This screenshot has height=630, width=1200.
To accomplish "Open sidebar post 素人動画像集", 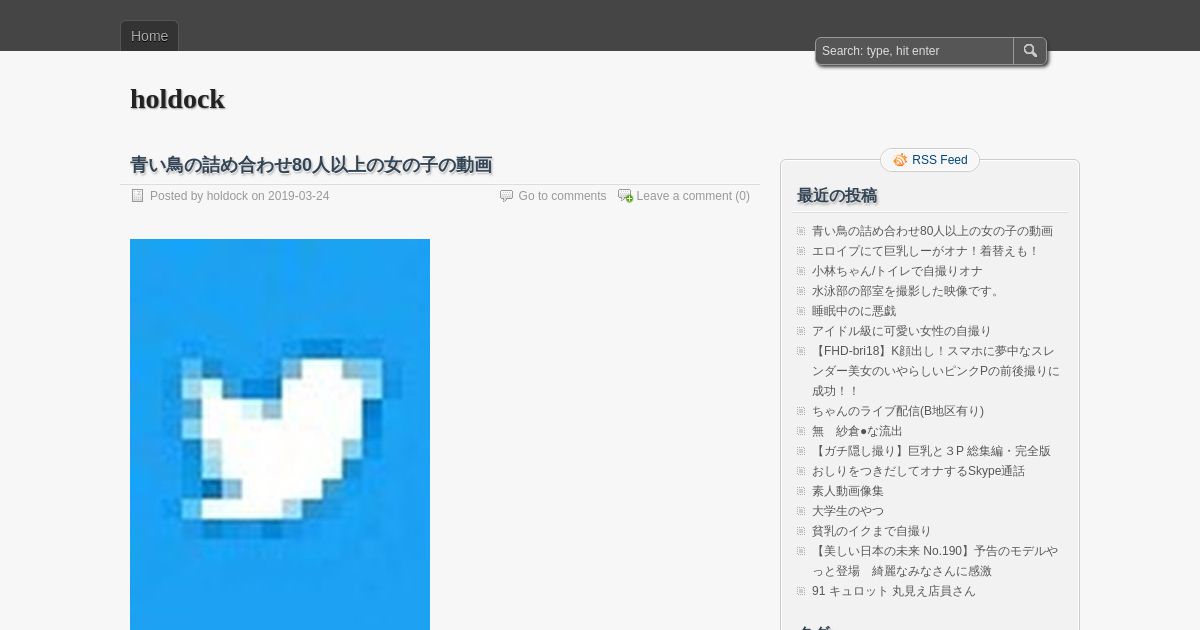I will (848, 491).
